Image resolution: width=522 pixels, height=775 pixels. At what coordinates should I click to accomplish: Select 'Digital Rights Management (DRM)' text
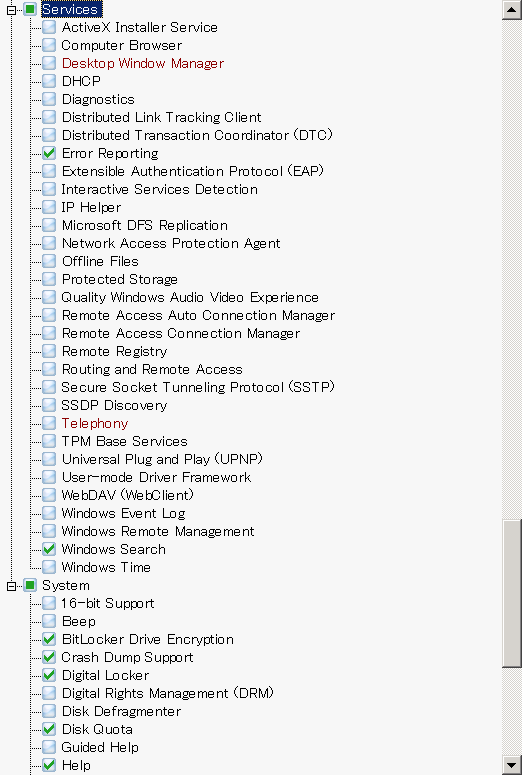pyautogui.click(x=168, y=693)
